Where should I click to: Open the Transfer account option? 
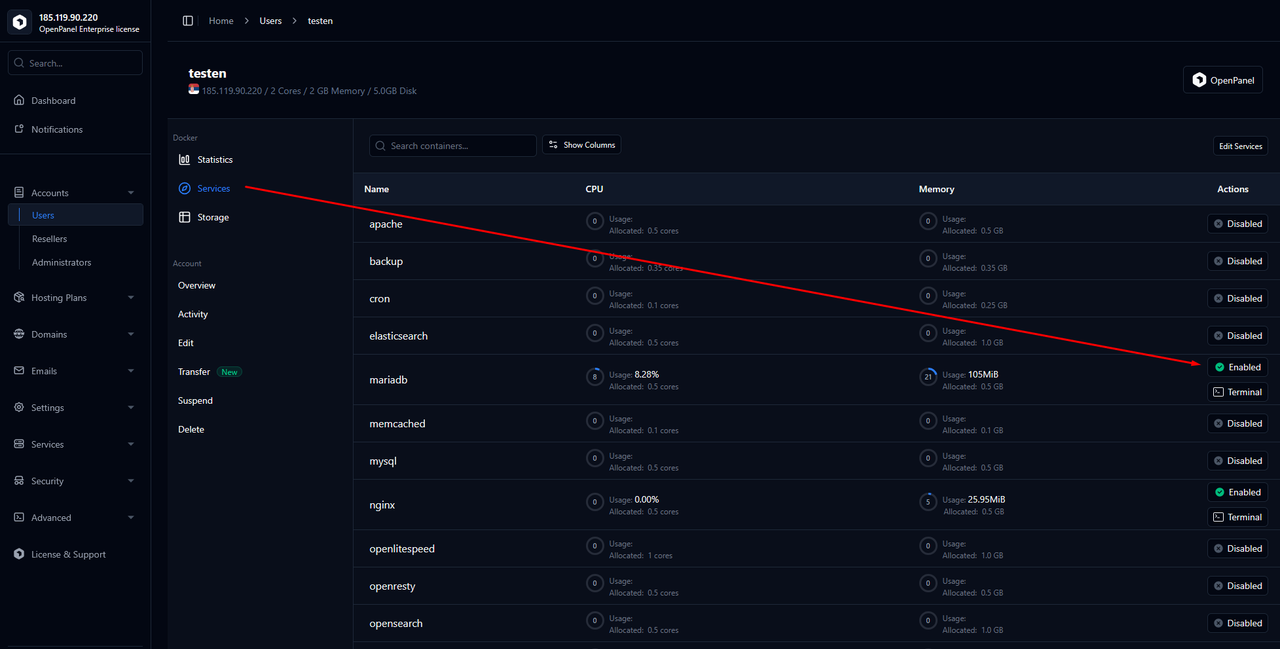pos(194,372)
